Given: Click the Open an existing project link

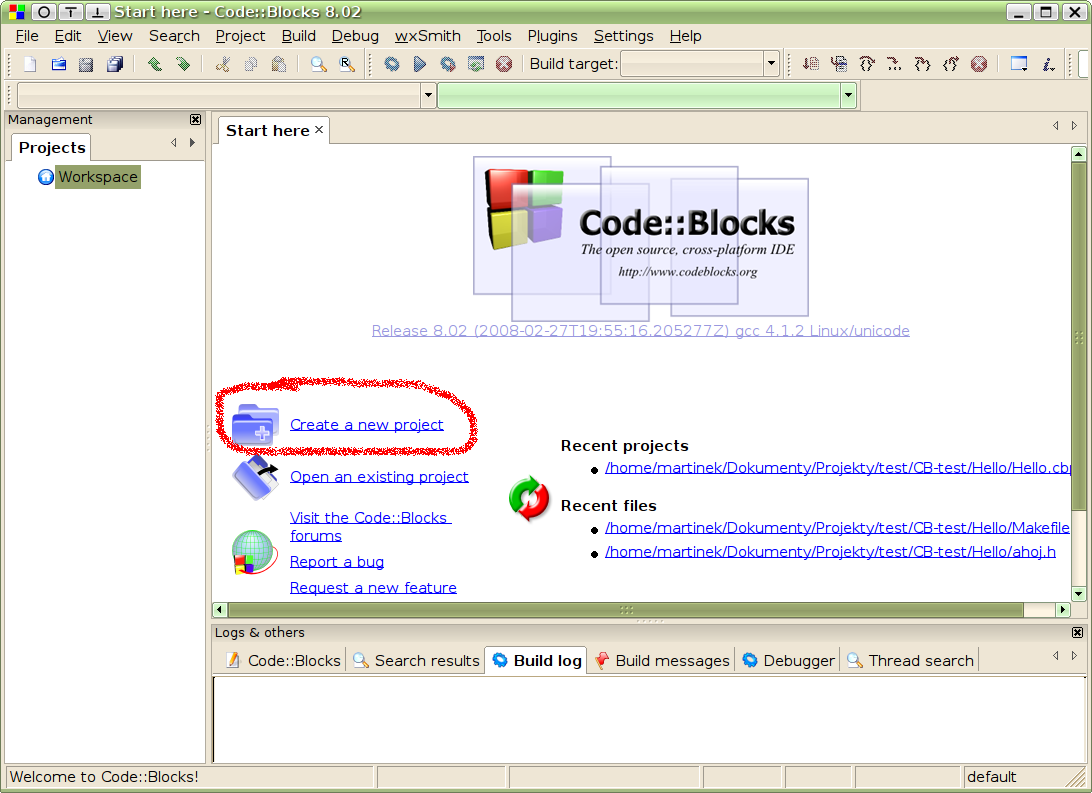Looking at the screenshot, I should 379,477.
